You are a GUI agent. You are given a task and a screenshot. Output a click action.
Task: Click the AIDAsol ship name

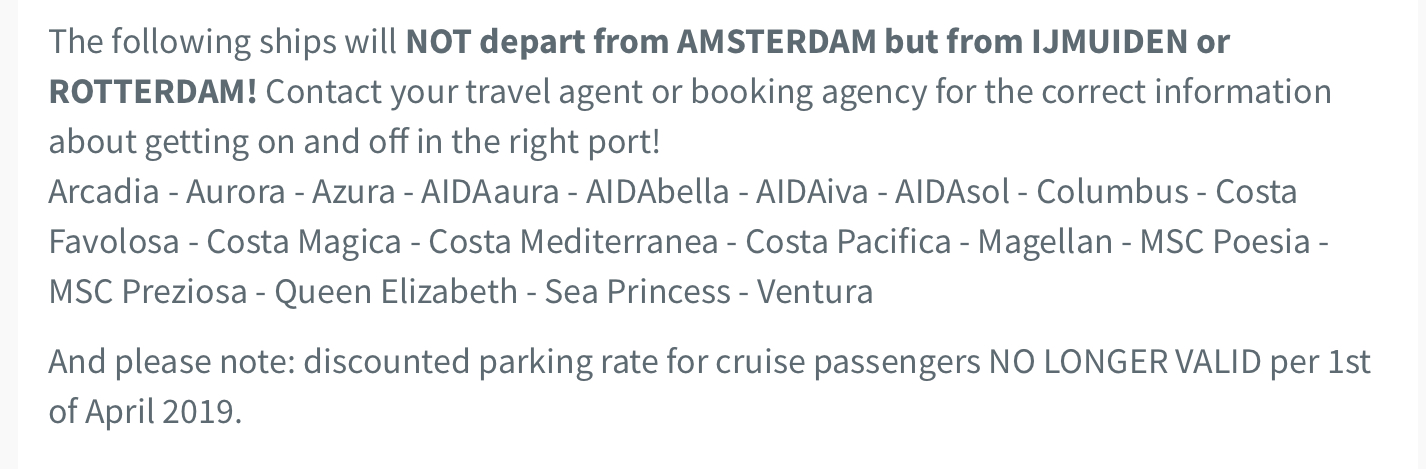[952, 191]
